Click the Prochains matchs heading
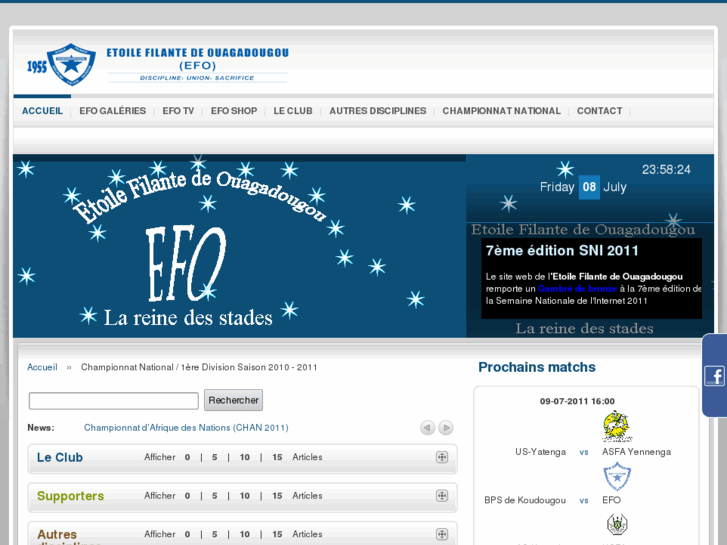Image resolution: width=727 pixels, height=545 pixels. click(537, 367)
